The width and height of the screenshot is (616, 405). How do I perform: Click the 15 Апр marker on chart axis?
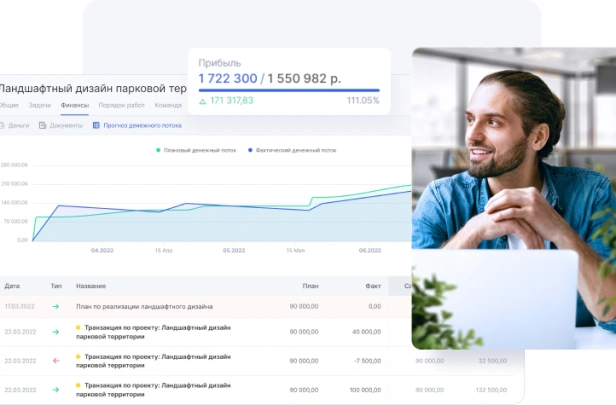[163, 250]
